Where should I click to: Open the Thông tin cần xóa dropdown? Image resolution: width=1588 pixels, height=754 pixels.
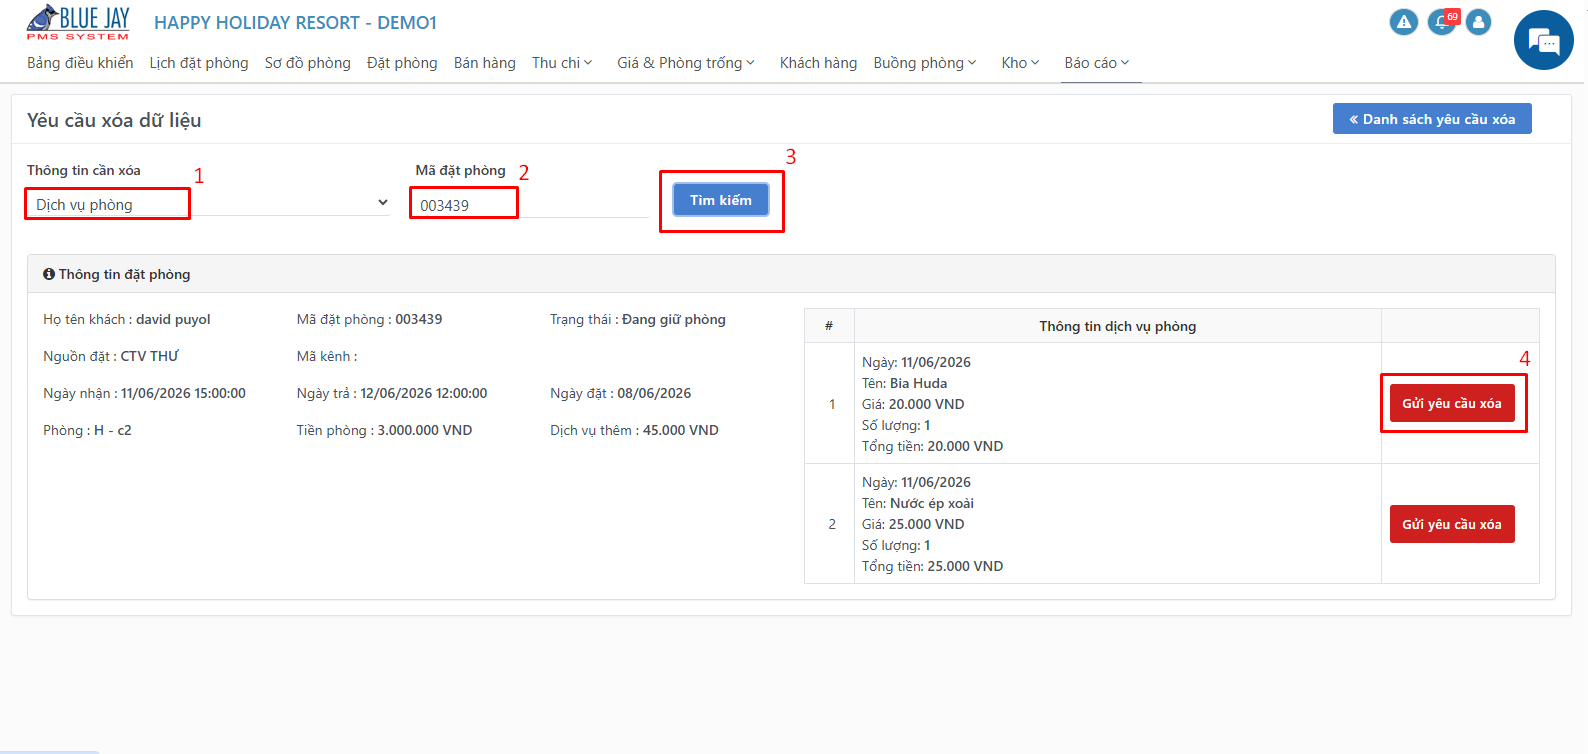click(208, 204)
